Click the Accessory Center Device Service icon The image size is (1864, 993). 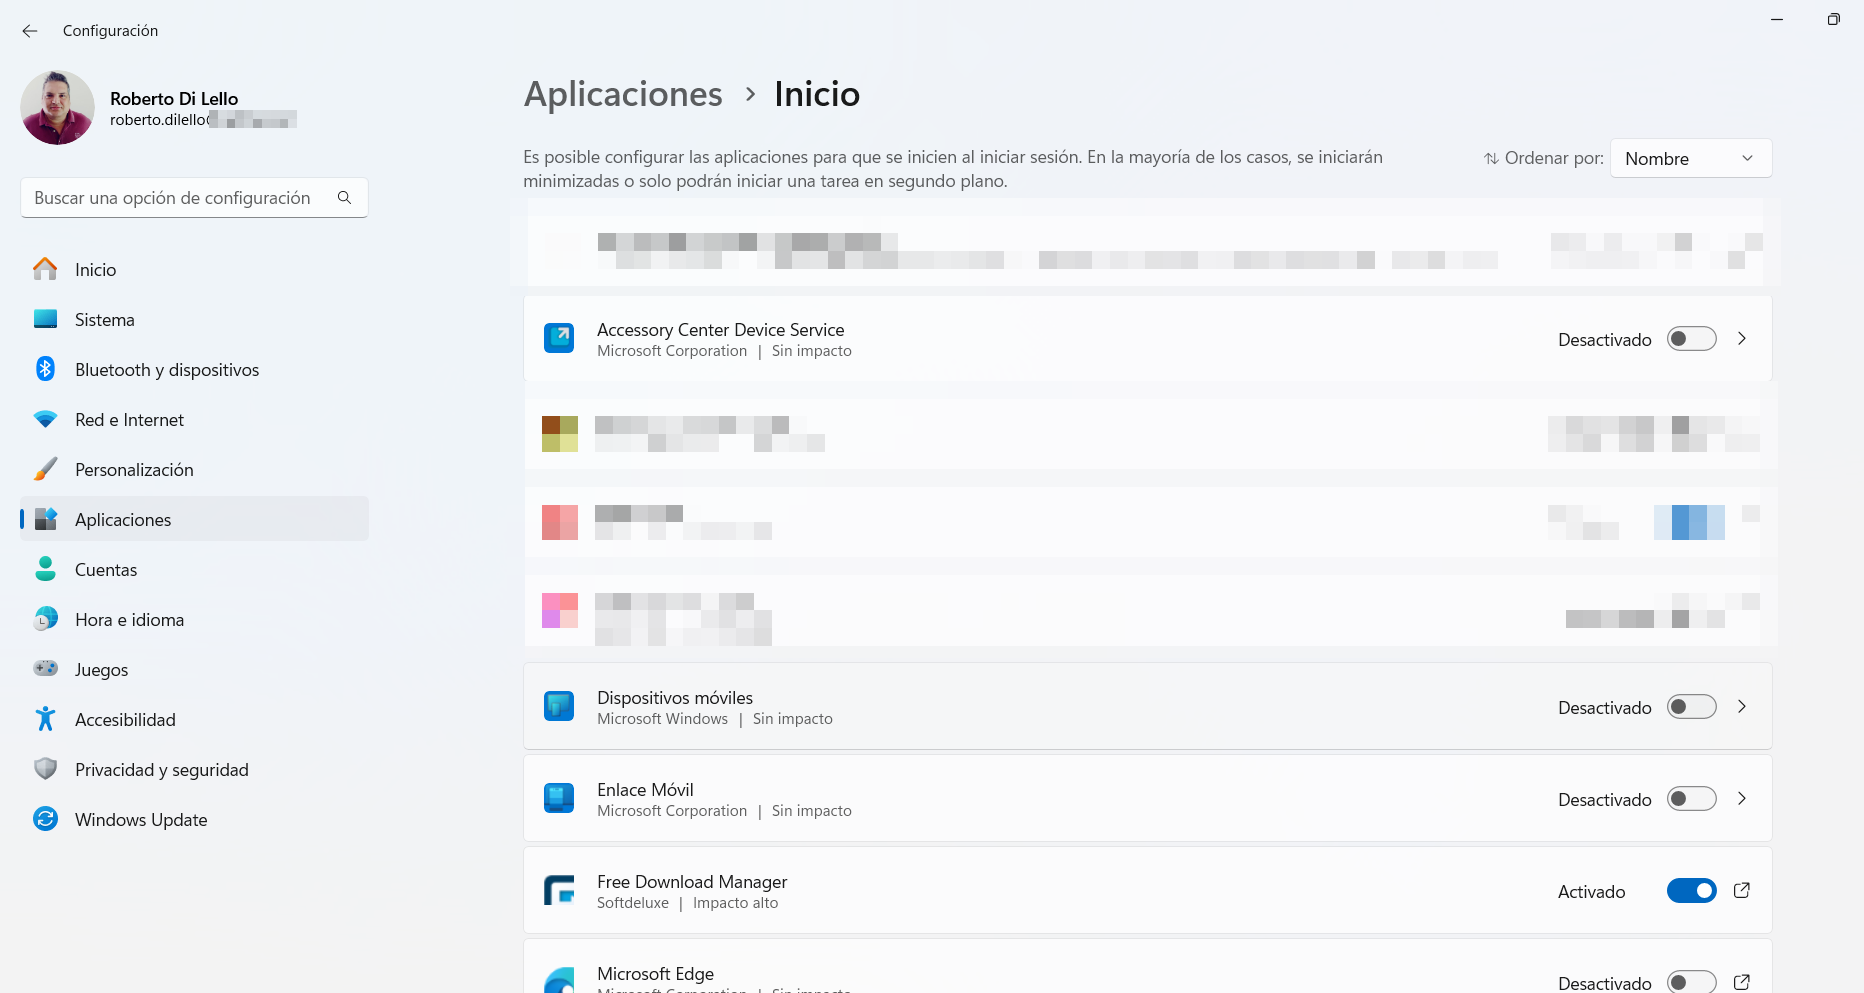[x=559, y=338]
